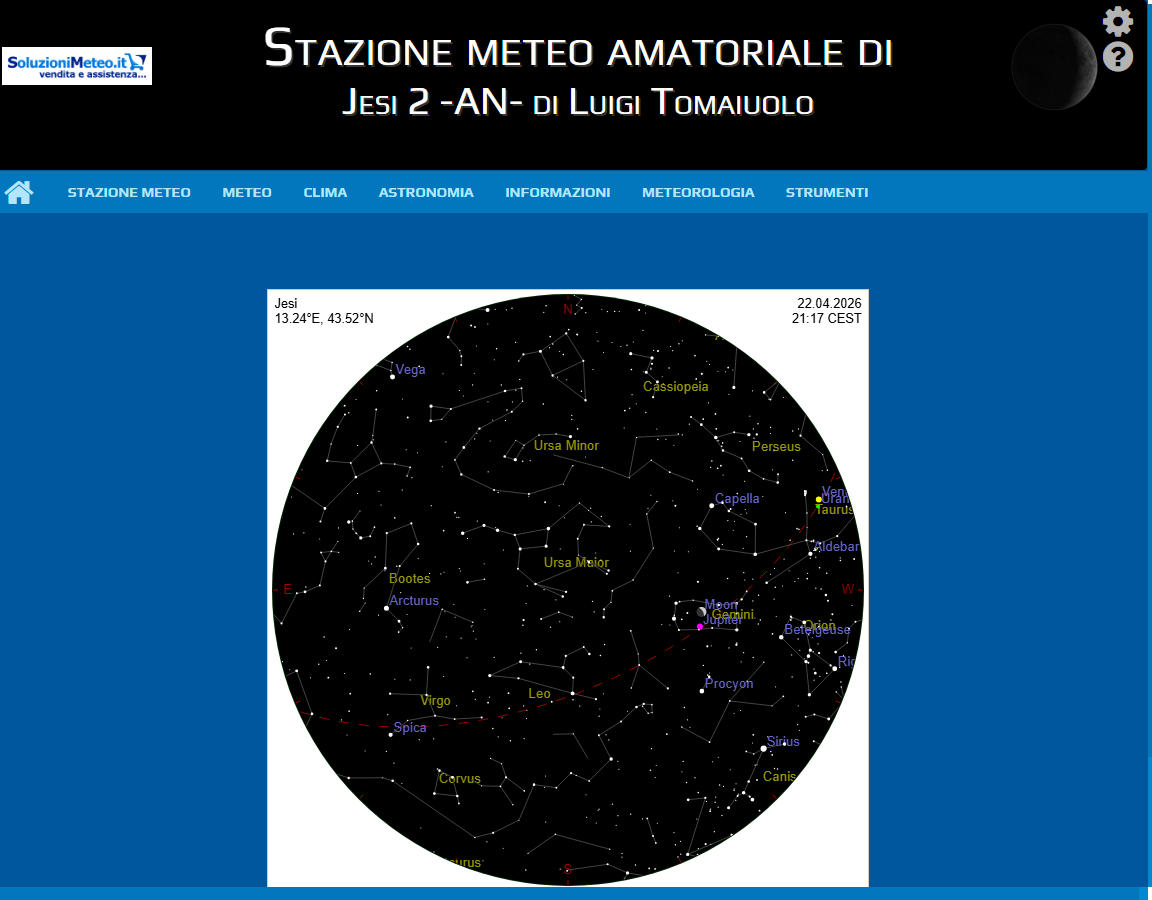The width and height of the screenshot is (1152, 900).
Task: Click the Jupiter marker on sky map
Action: click(x=700, y=627)
